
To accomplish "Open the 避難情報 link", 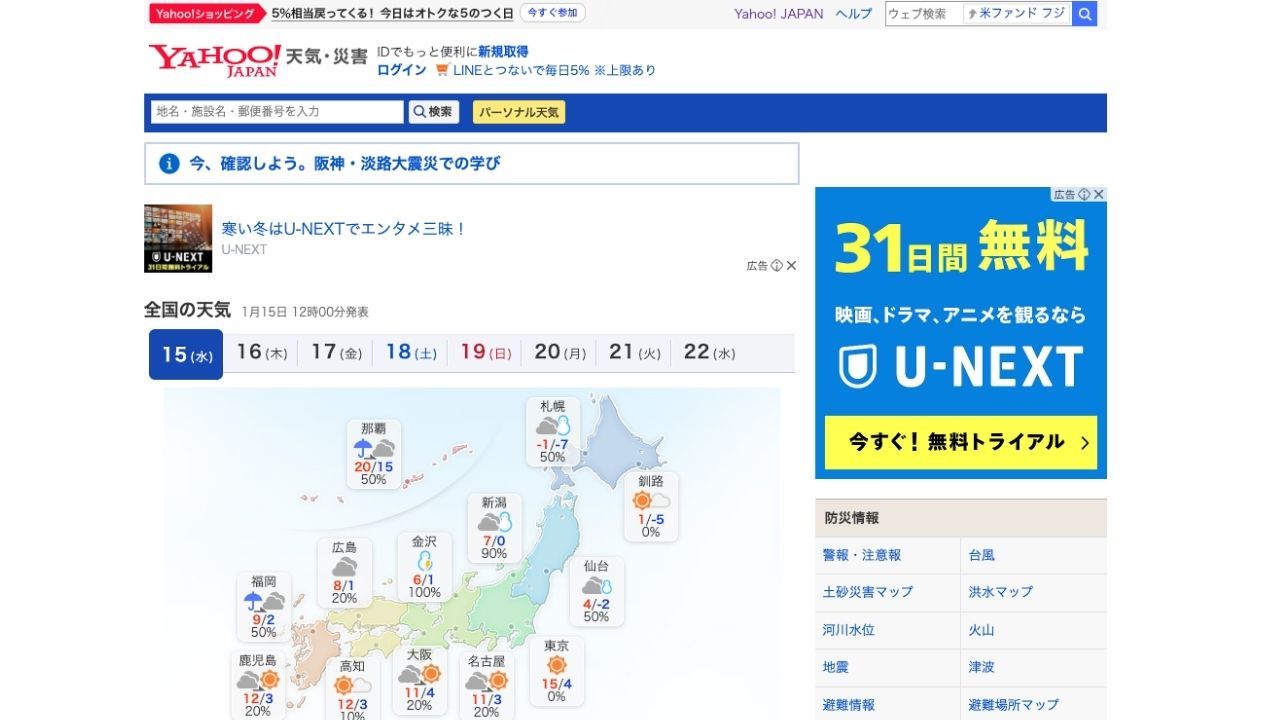I will coord(849,705).
